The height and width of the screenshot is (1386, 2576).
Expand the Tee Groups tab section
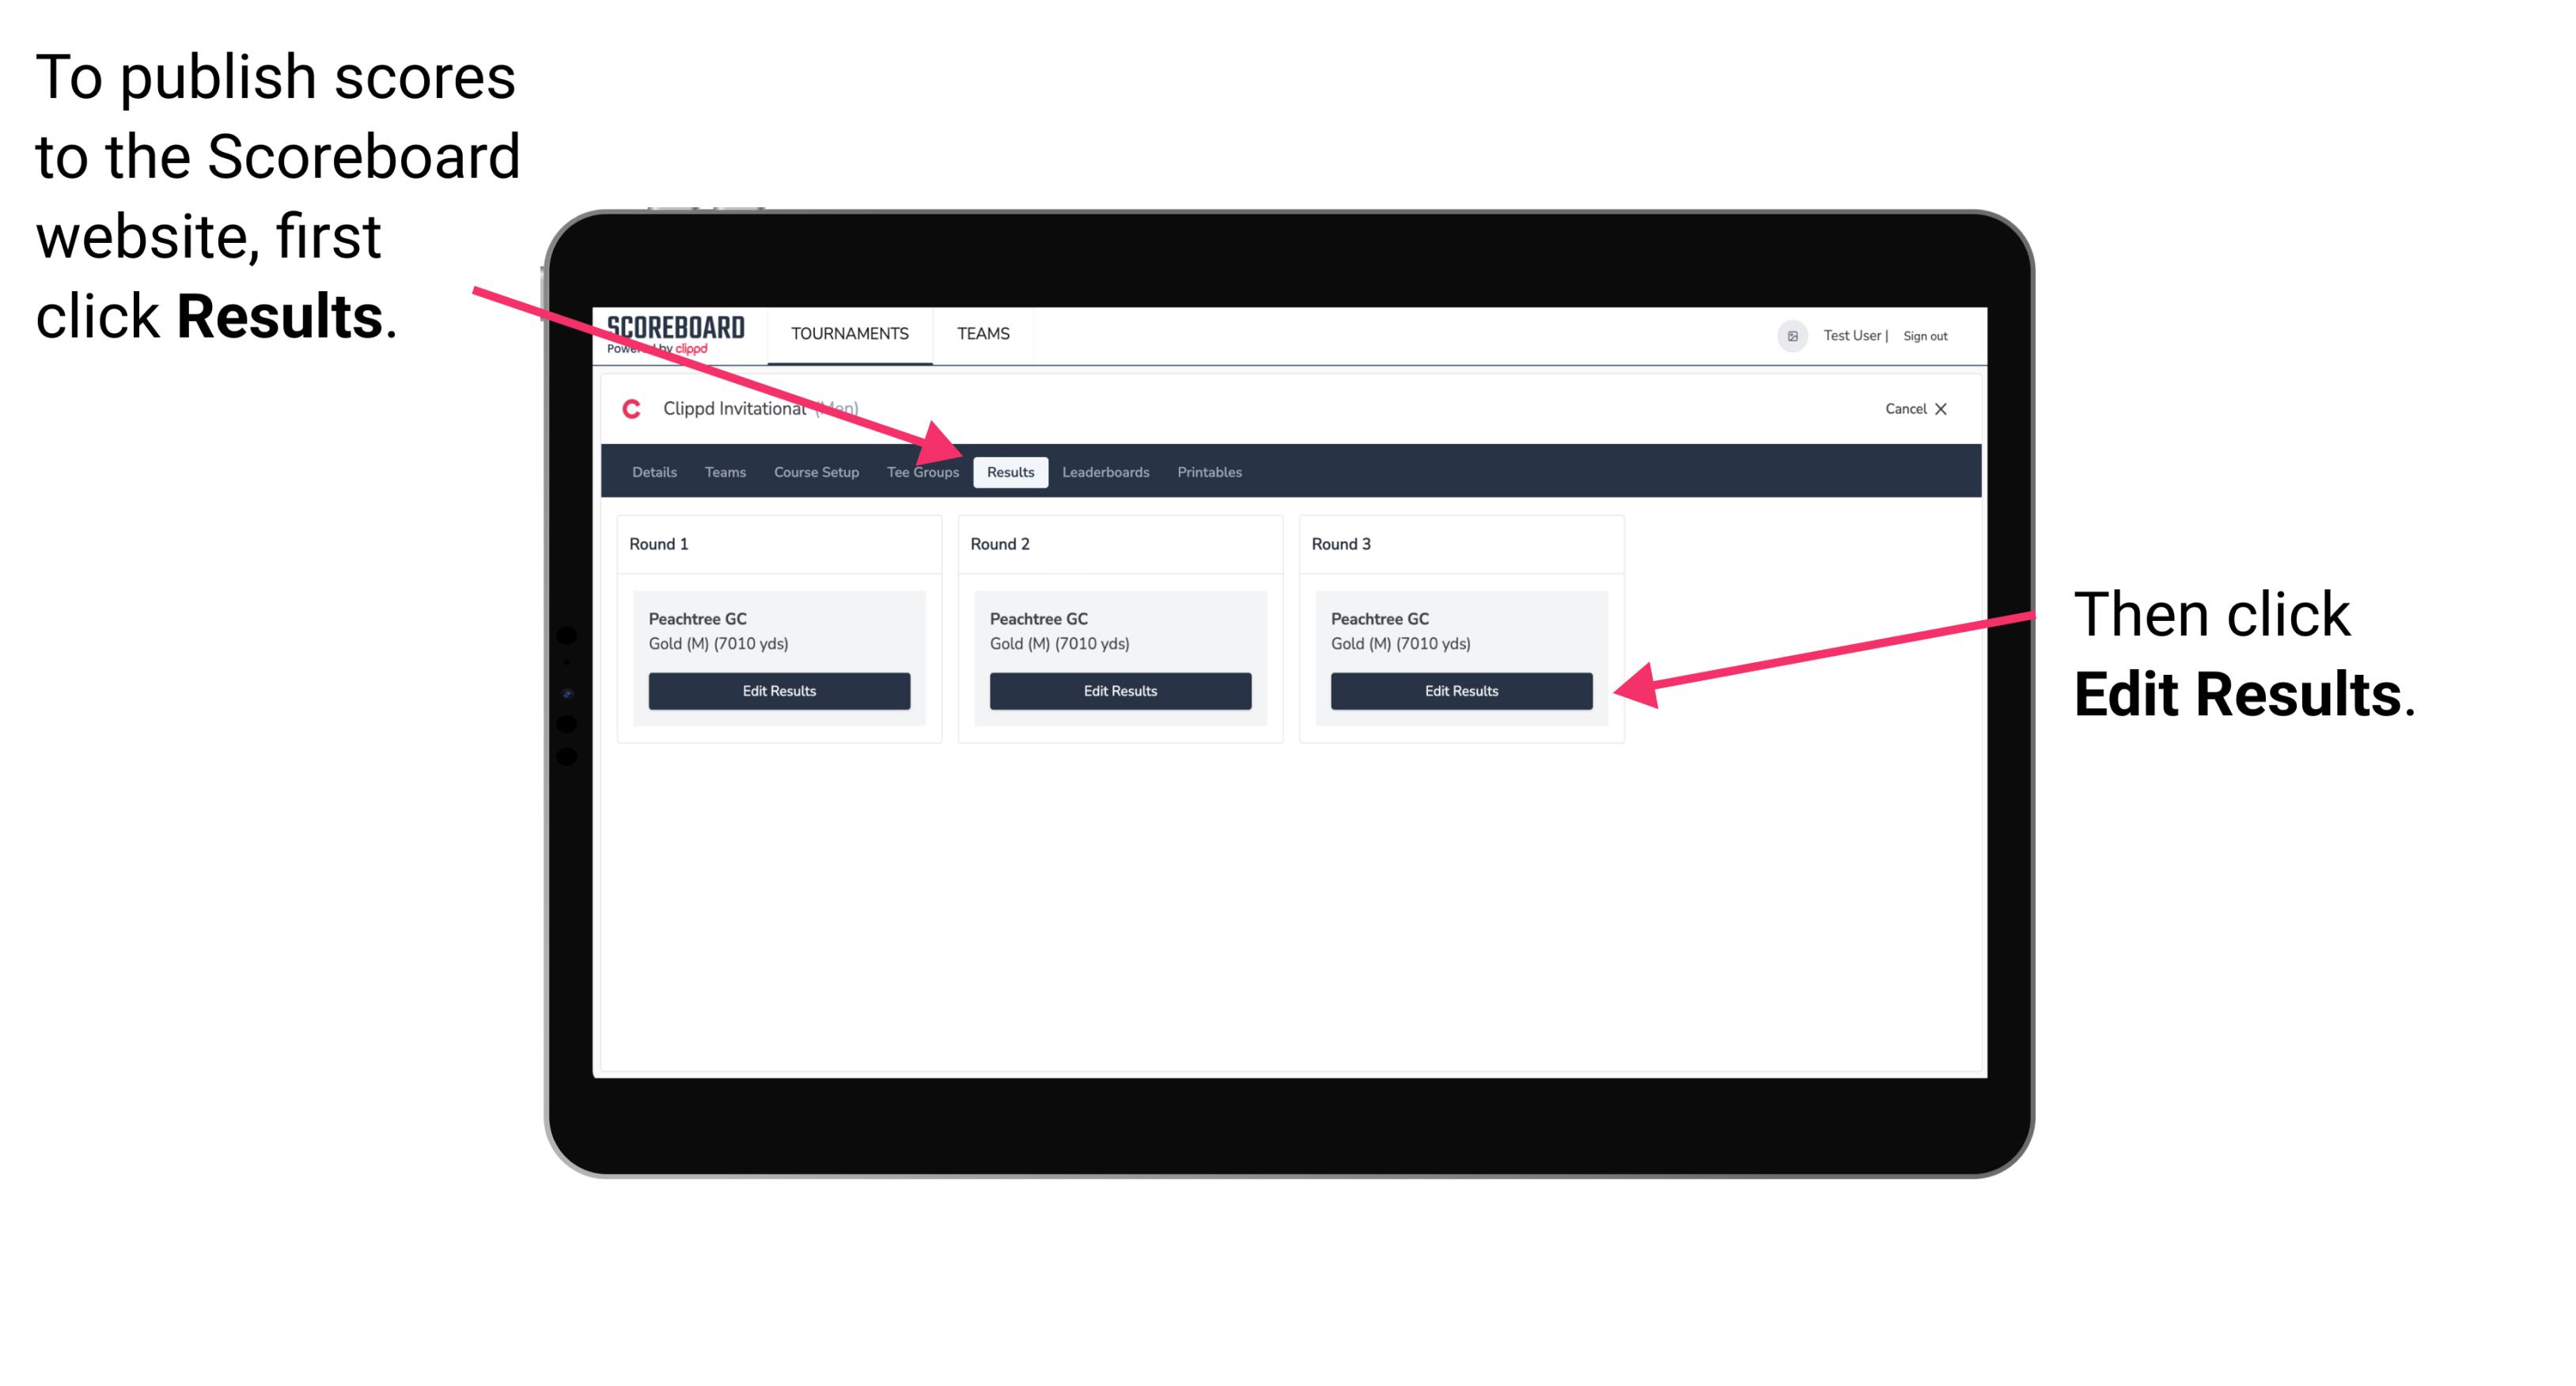922,471
